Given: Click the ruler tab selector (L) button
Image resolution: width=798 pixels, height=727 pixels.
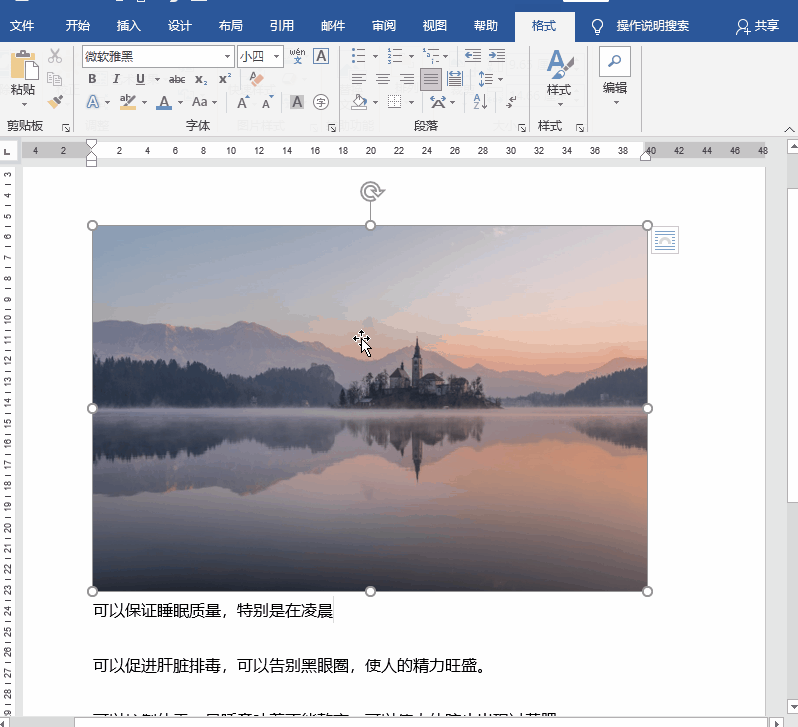Looking at the screenshot, I should [7, 151].
